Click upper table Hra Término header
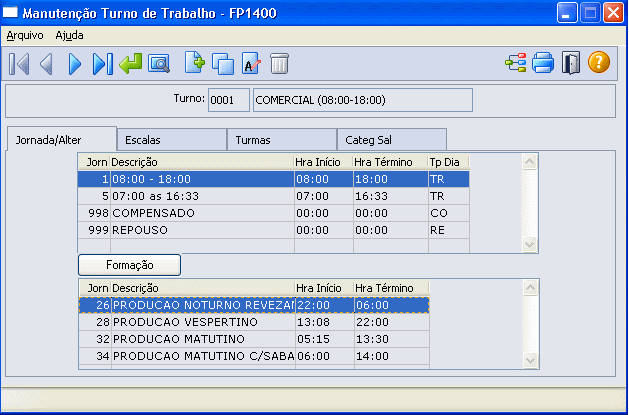This screenshot has width=629, height=415. pyautogui.click(x=391, y=162)
